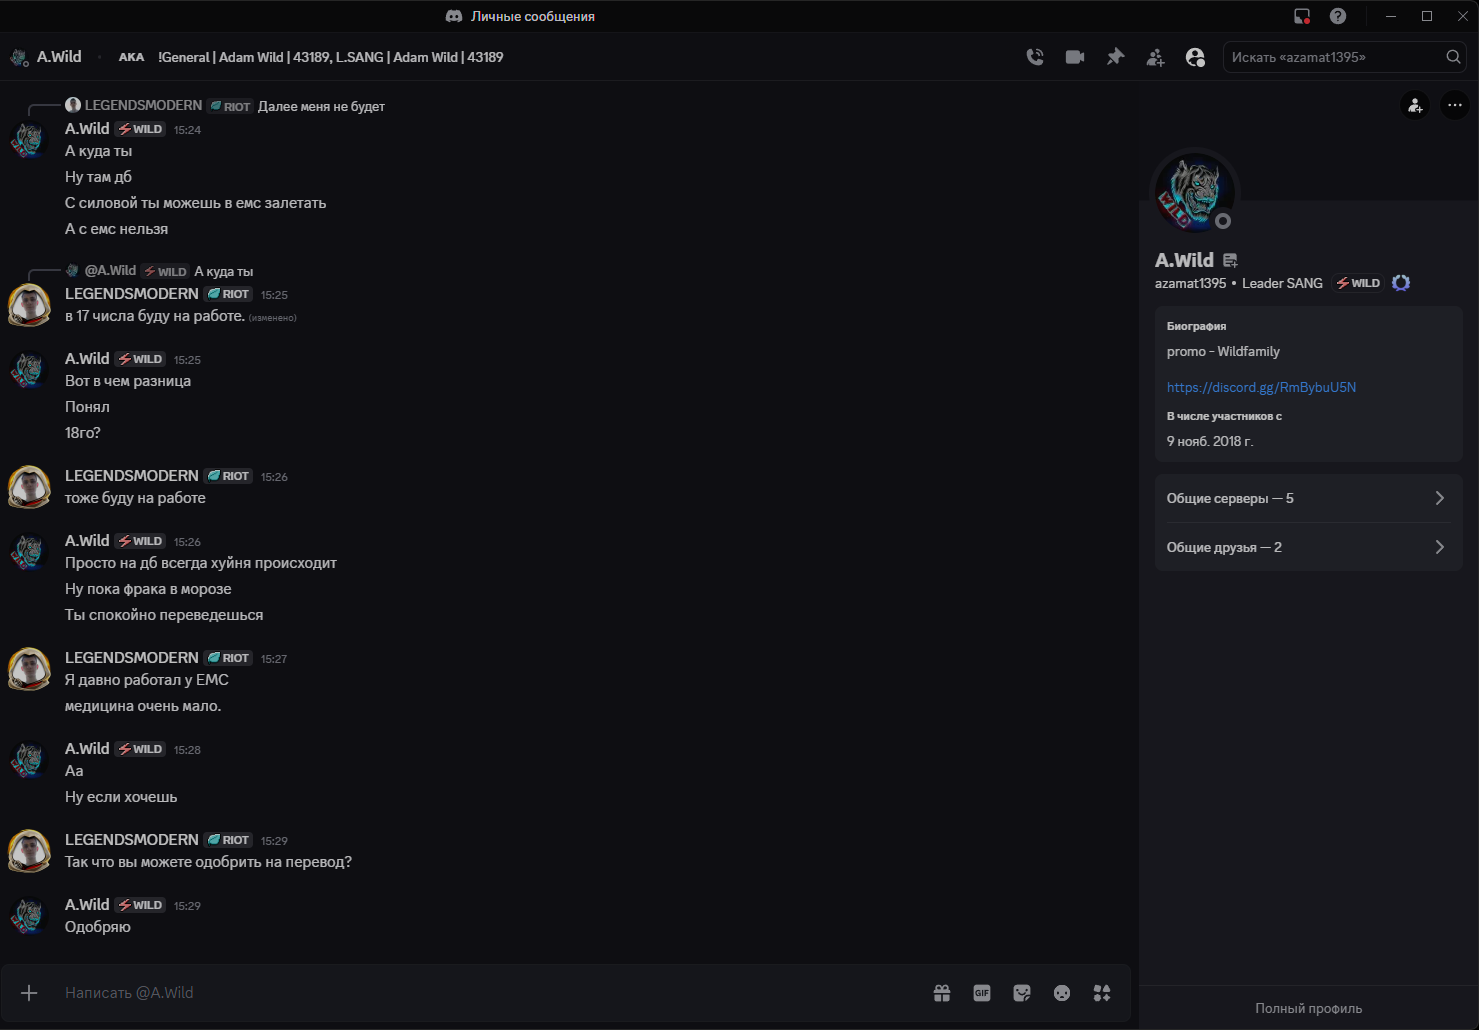Click the Написать @A.Wild message box

point(480,993)
